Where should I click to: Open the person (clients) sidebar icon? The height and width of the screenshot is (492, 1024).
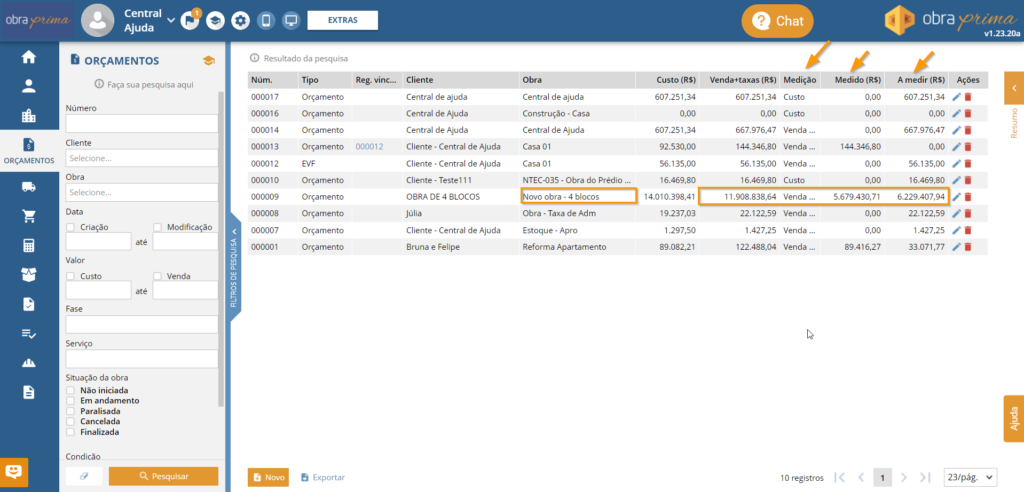click(x=29, y=86)
